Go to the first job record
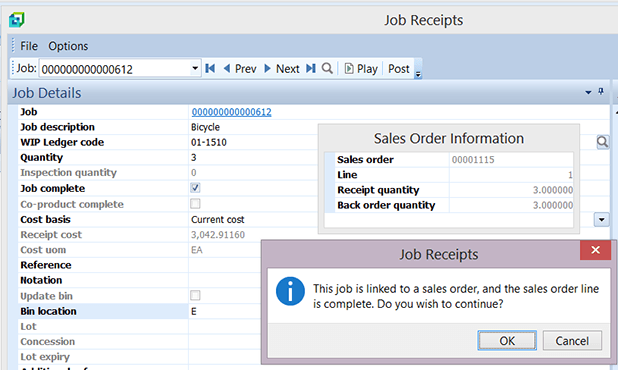 click(210, 69)
